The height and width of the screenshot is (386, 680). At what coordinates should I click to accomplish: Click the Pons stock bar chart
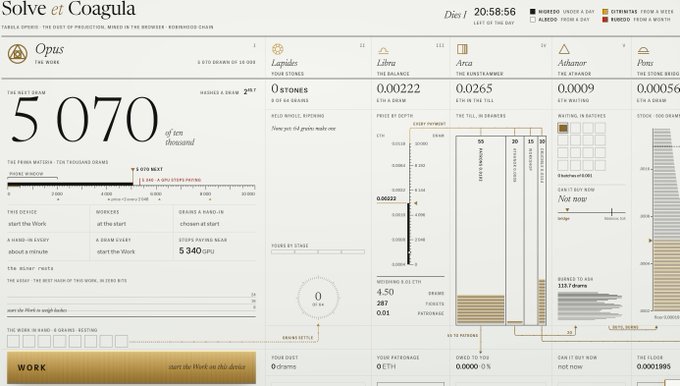coord(666,220)
